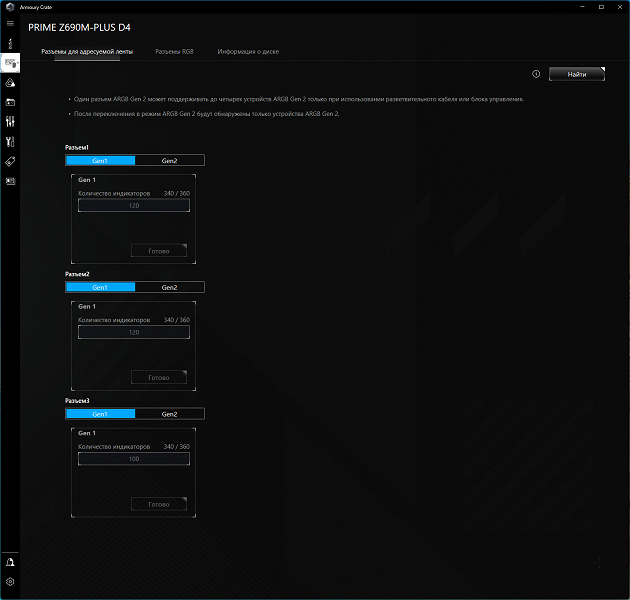Click the Найти button
Image resolution: width=630 pixels, height=600 pixels.
577,74
